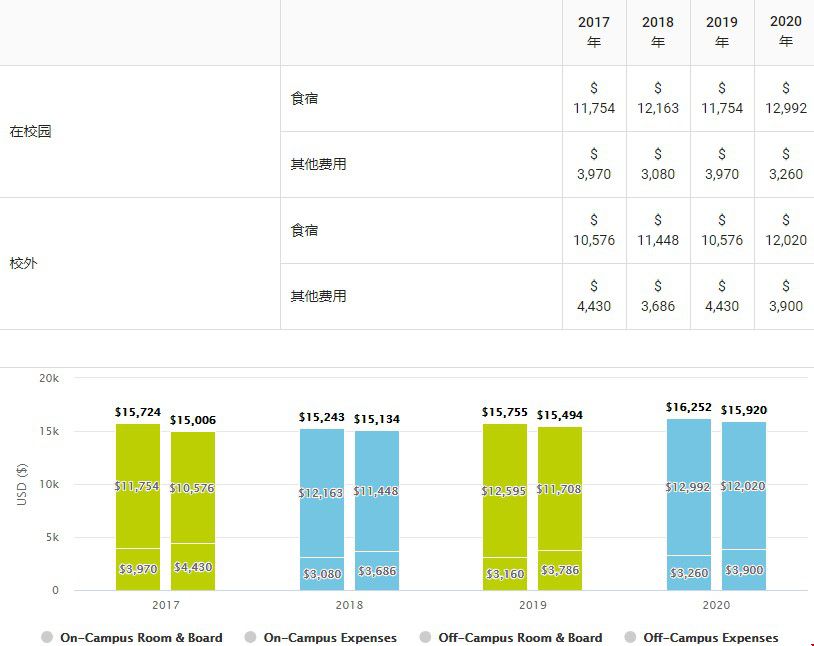Click the 2019 bar segment labeled $3,786
814x646 pixels.
coord(560,570)
